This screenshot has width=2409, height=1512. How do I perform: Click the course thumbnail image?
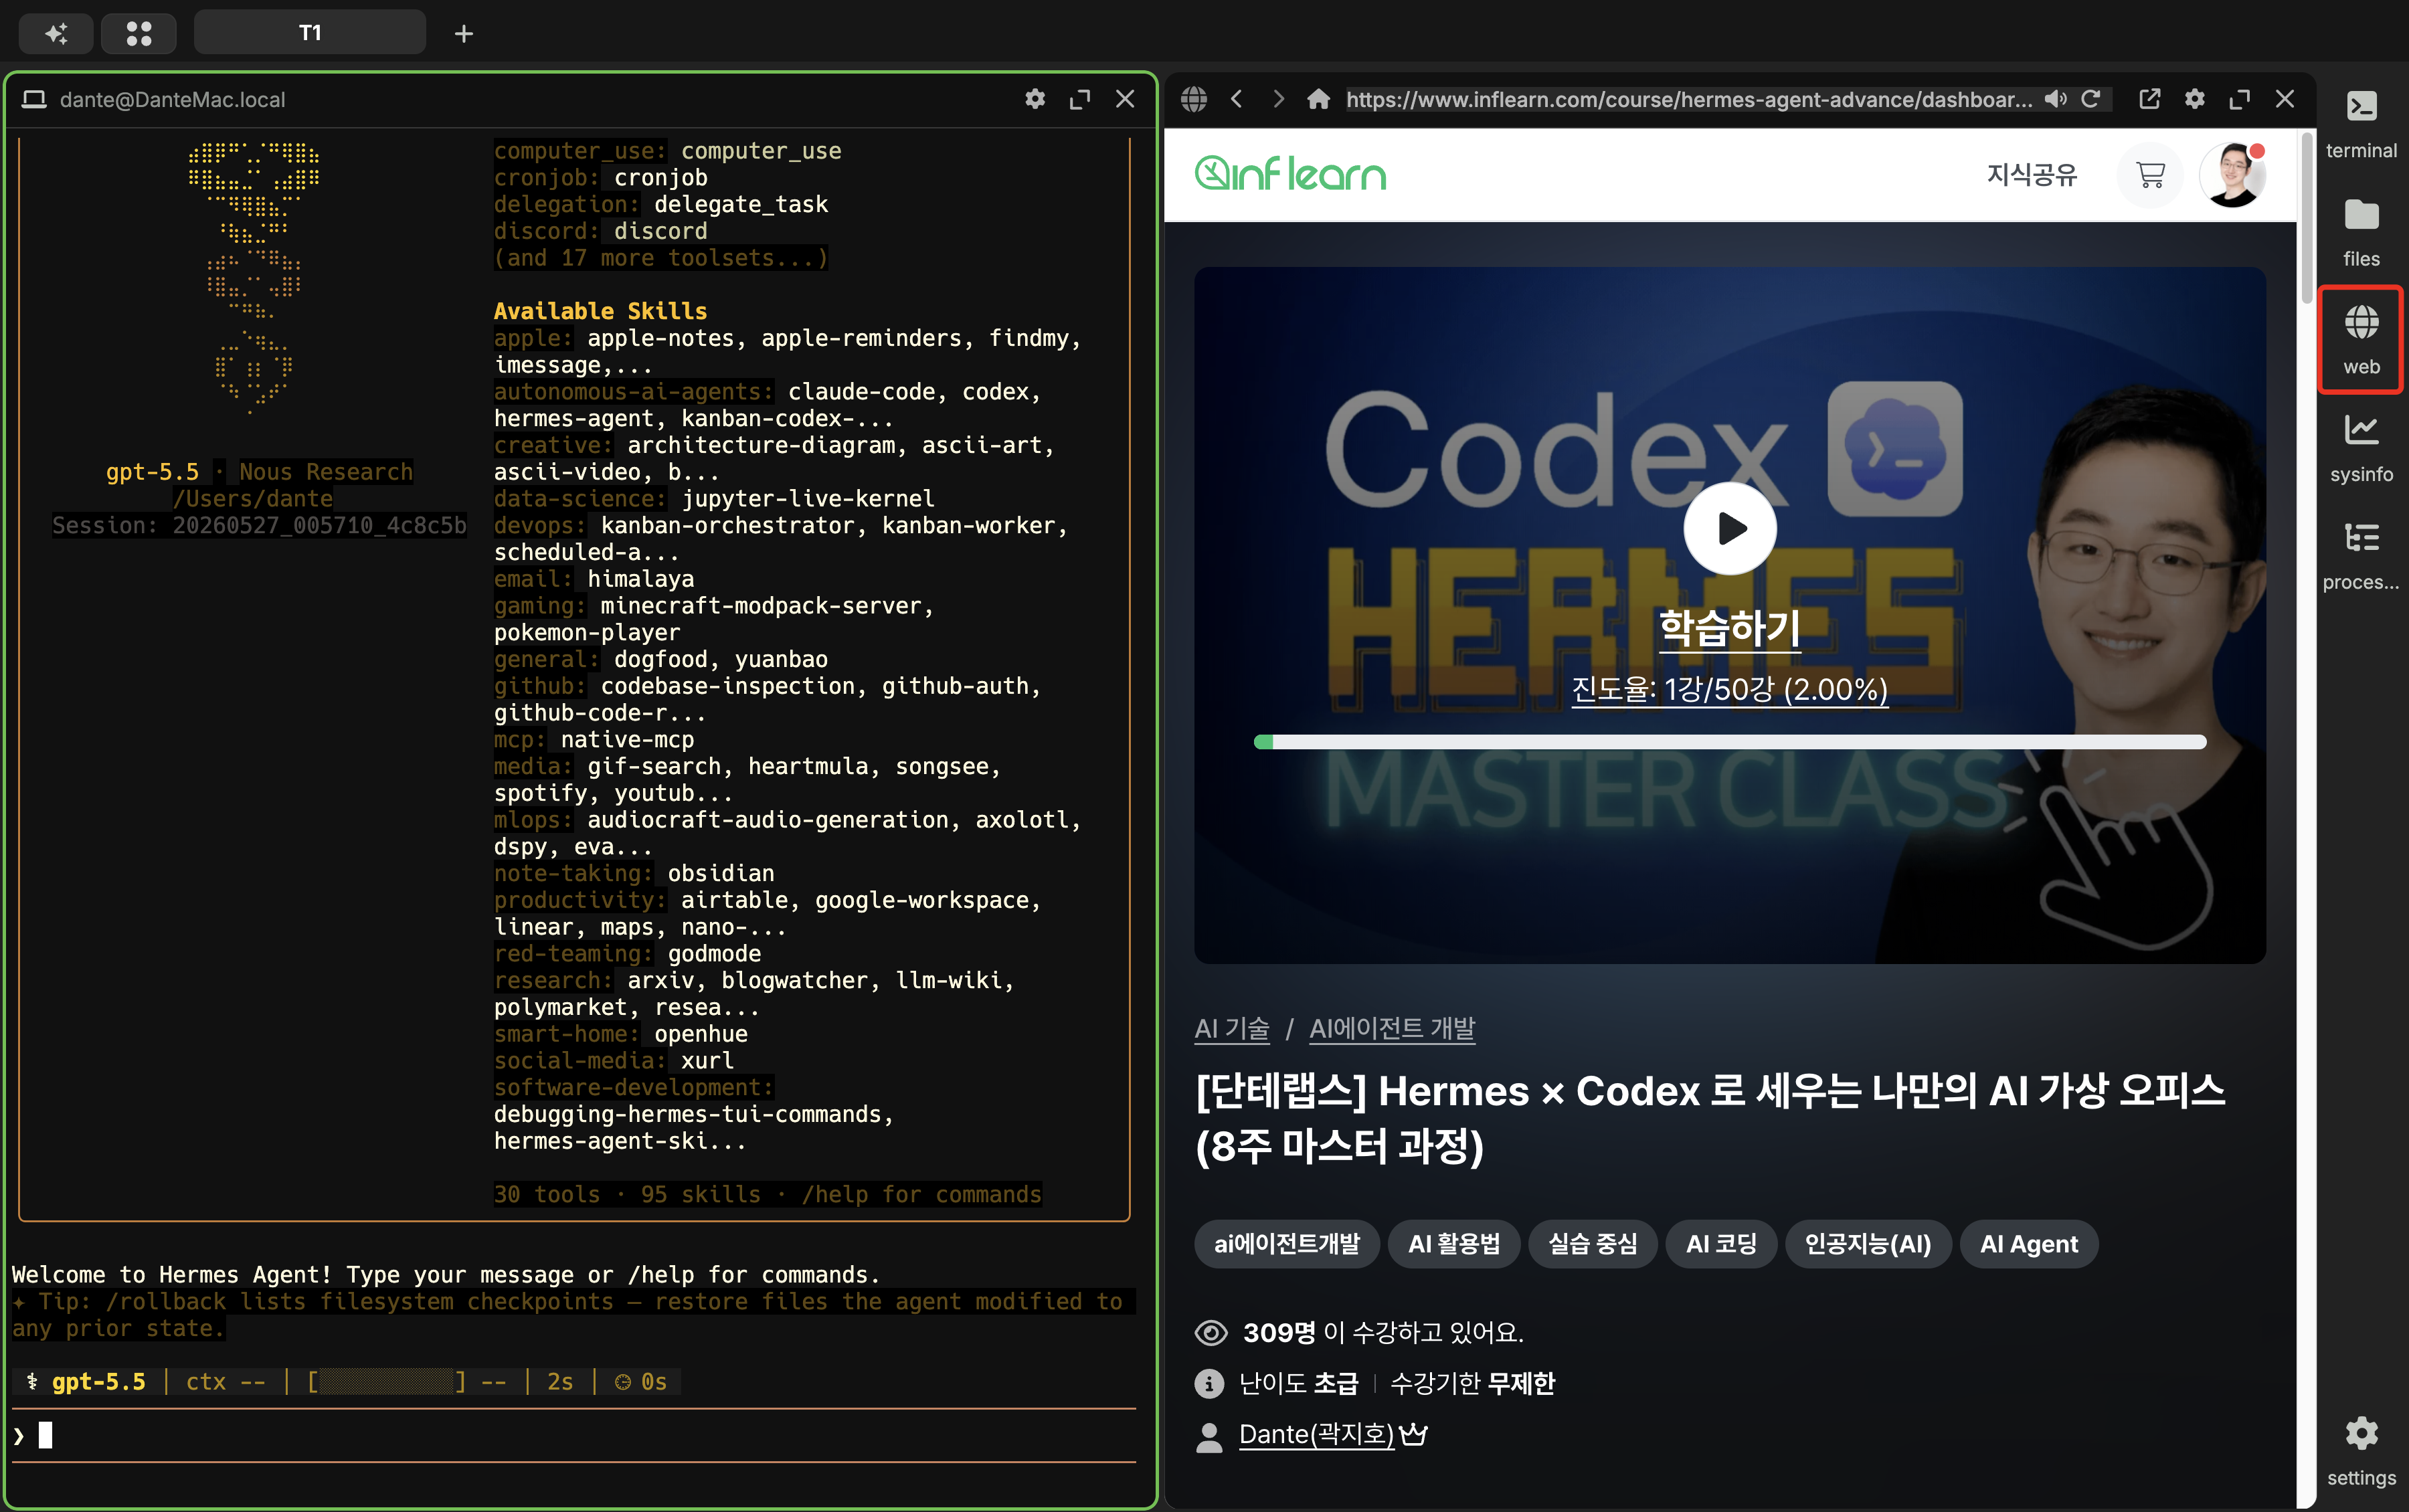click(x=1730, y=615)
